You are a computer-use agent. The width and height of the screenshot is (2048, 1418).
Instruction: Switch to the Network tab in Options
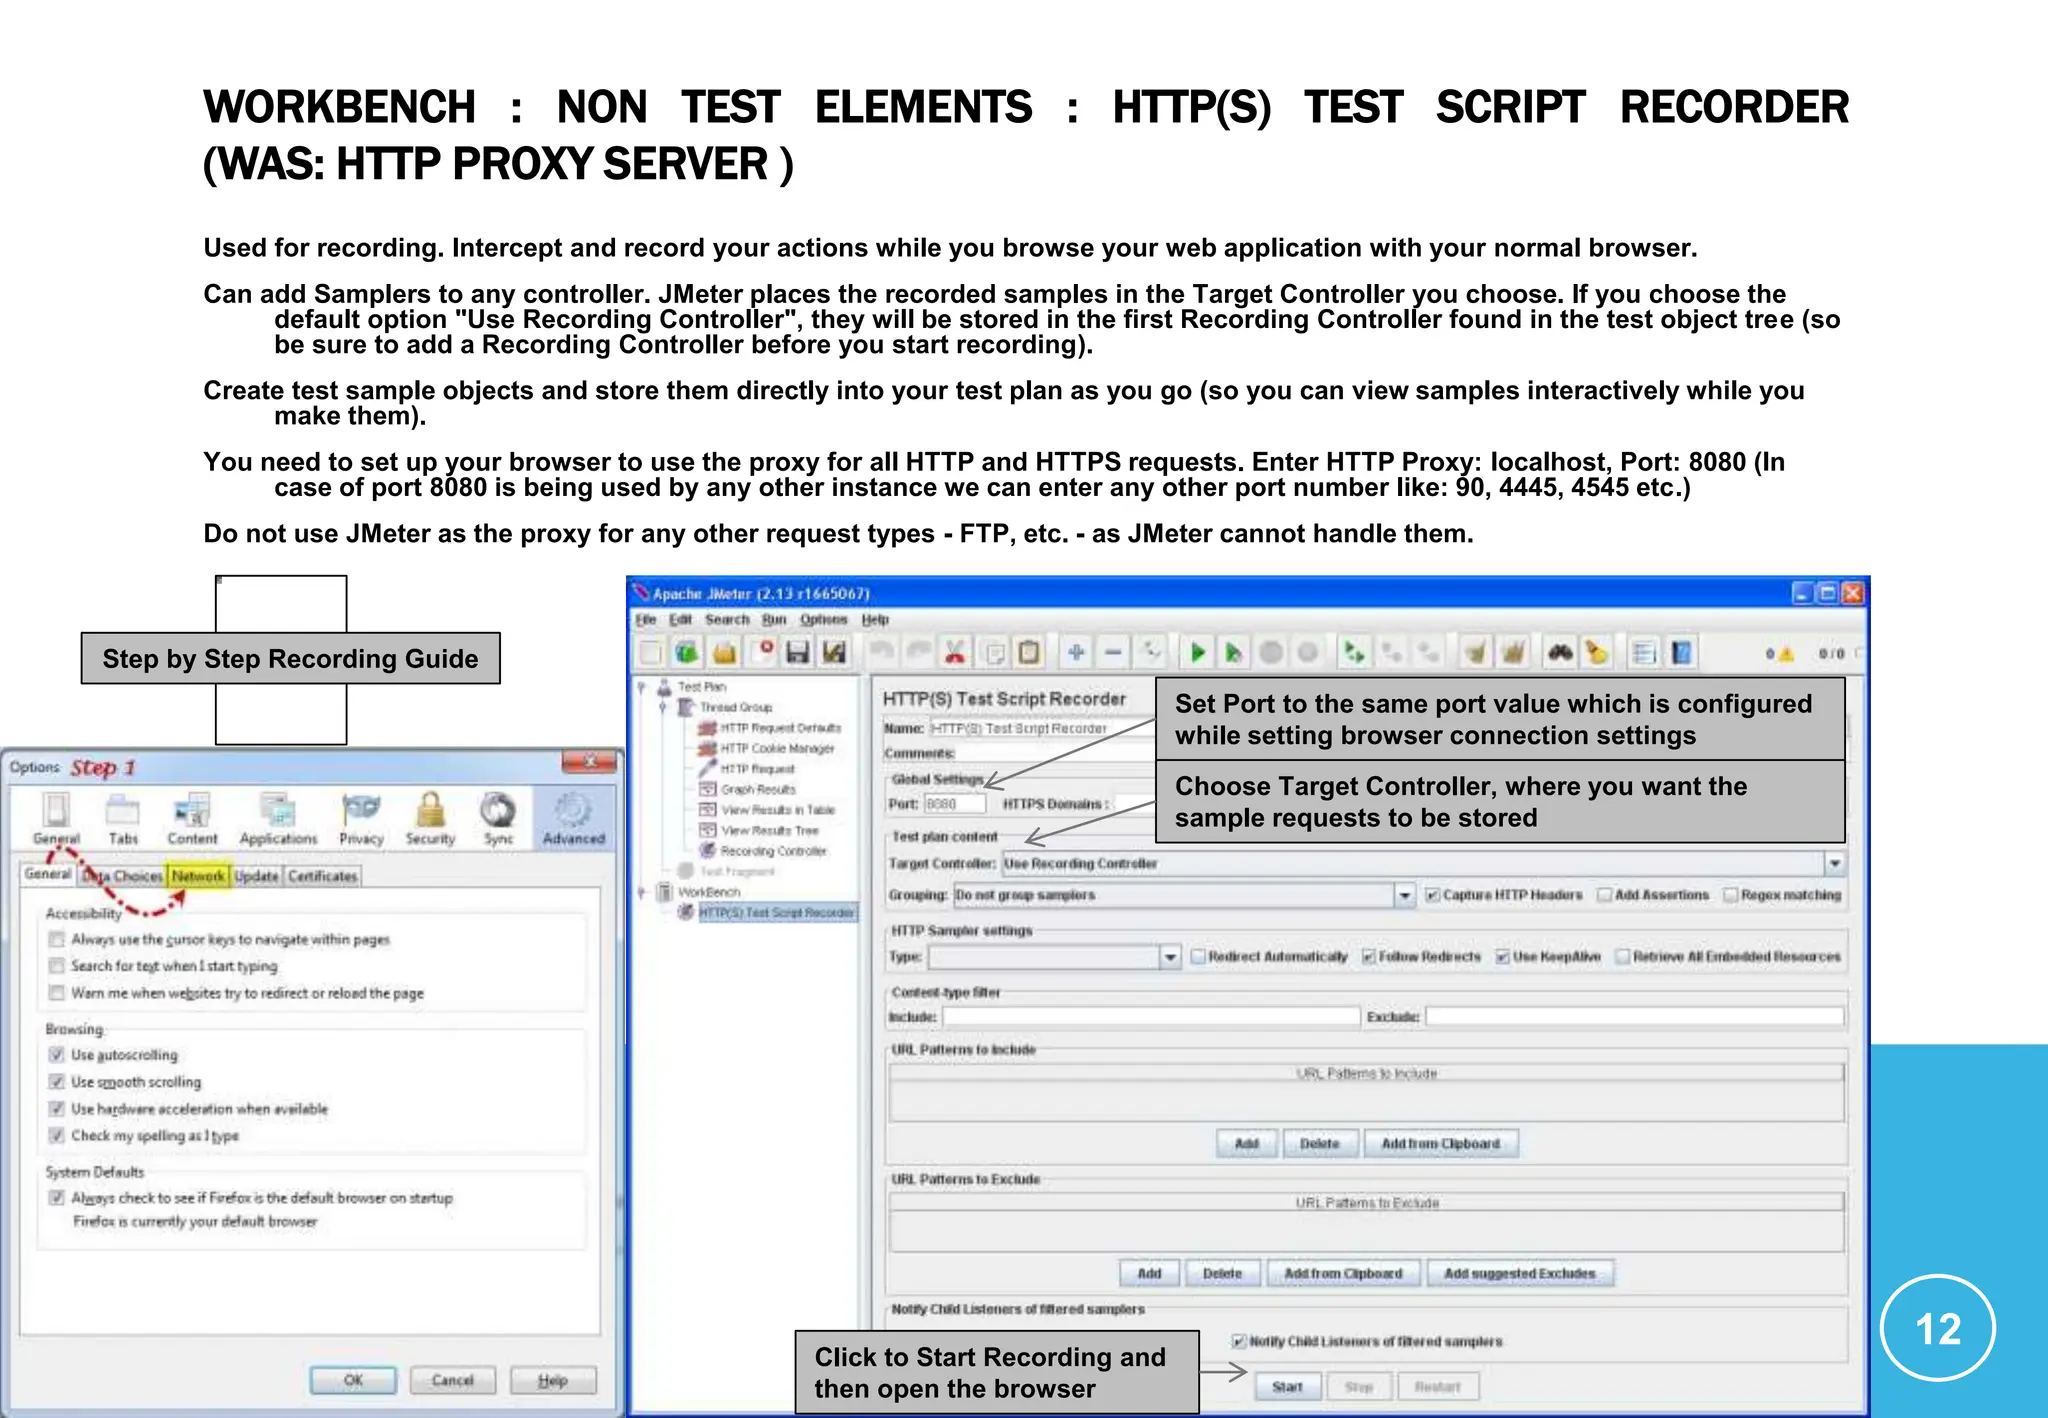[x=198, y=876]
